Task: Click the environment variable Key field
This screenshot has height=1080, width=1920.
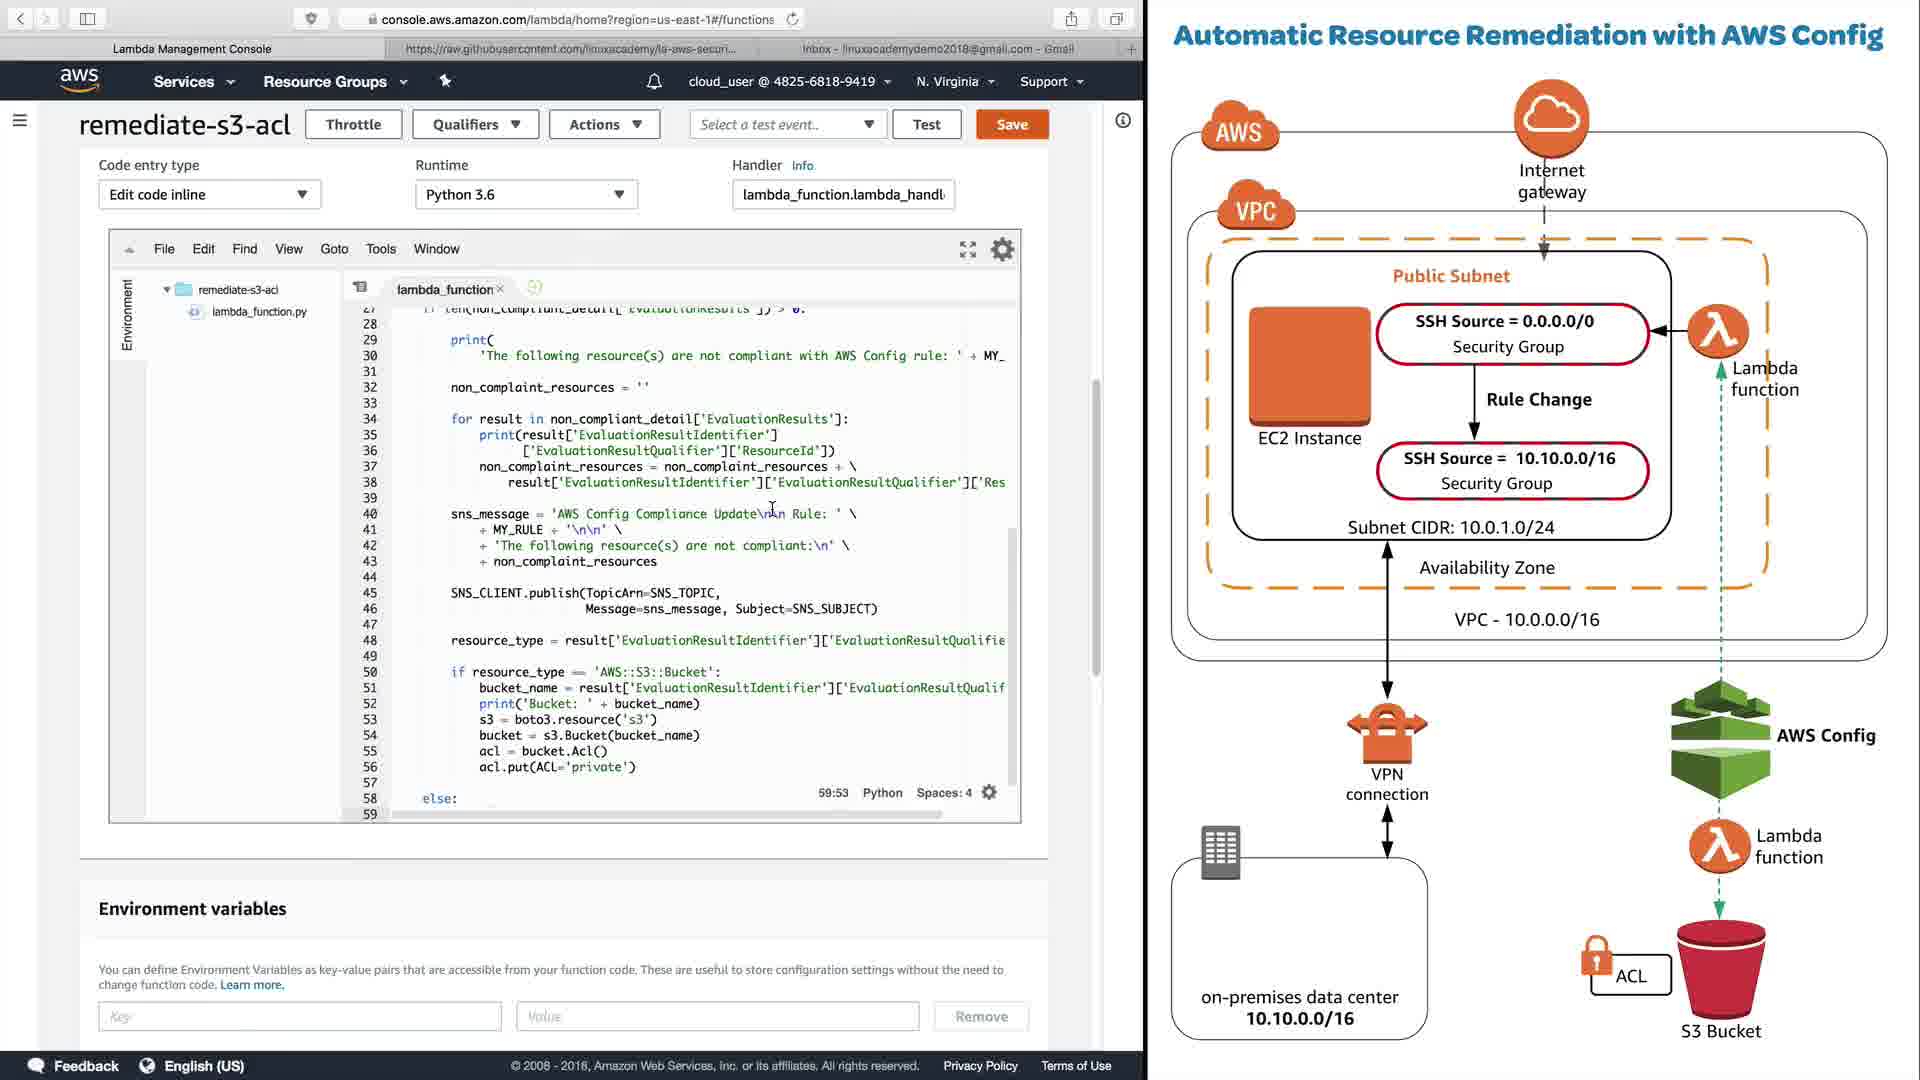Action: coord(299,1016)
